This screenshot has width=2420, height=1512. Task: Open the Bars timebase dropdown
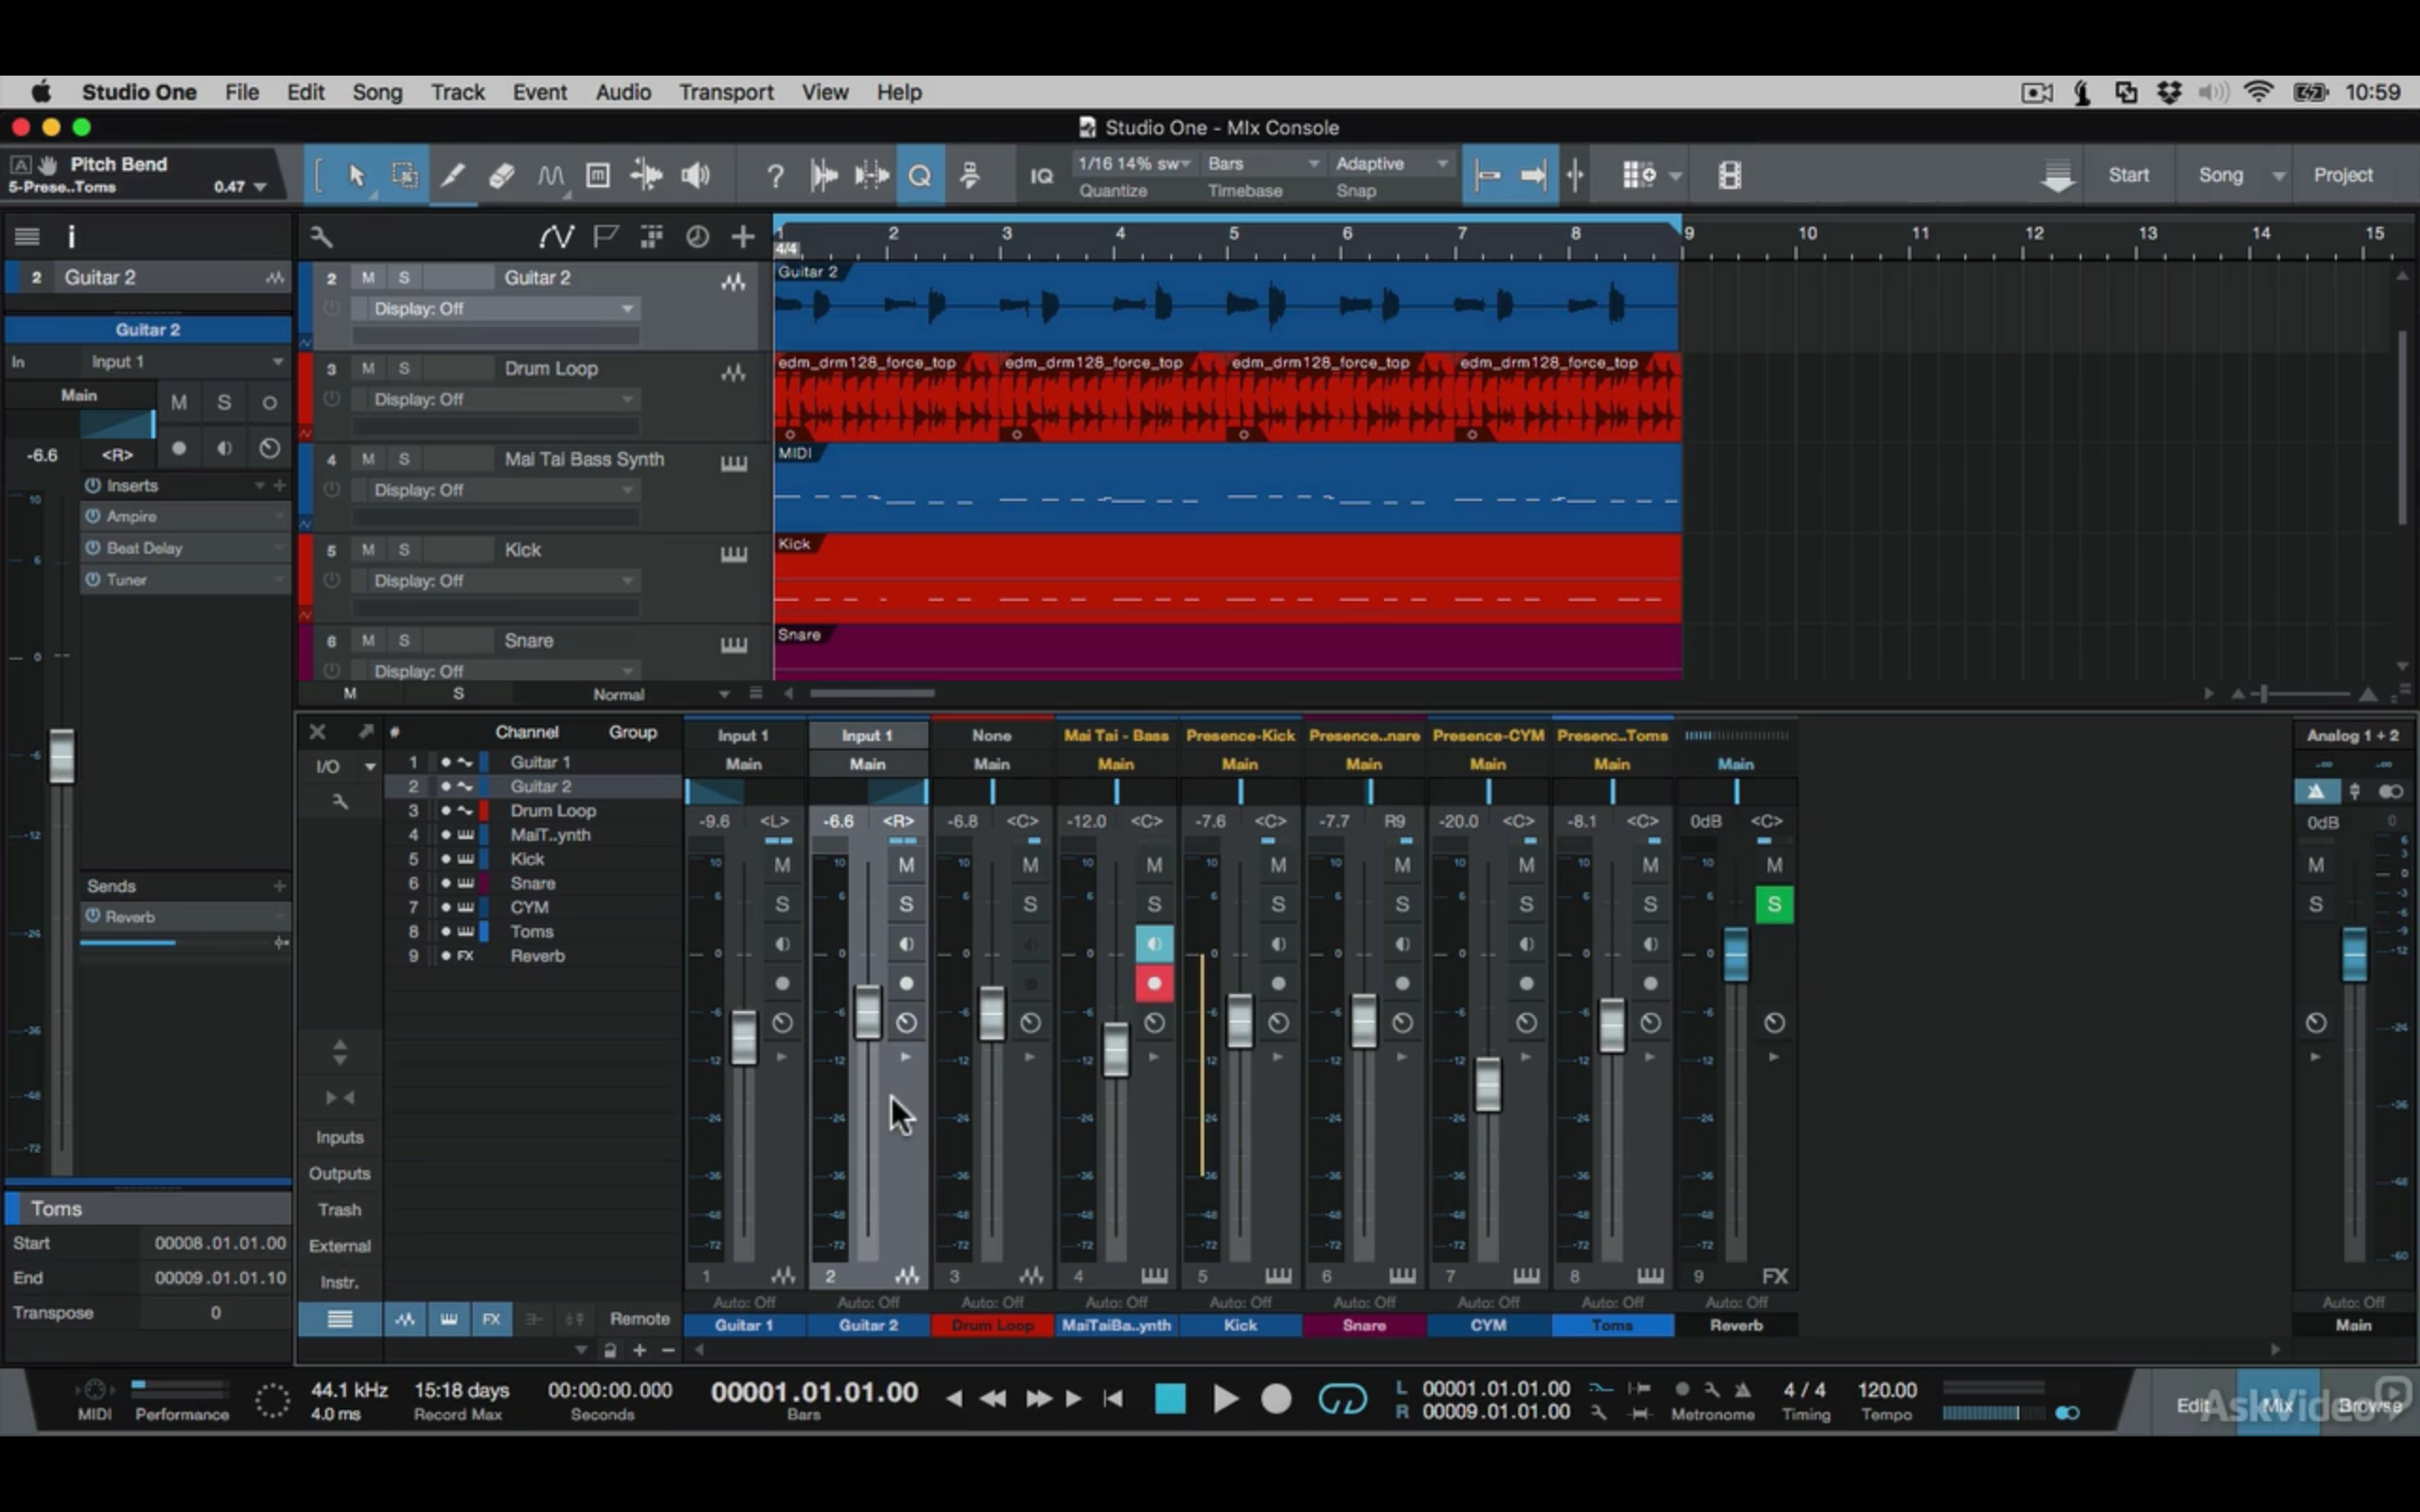(x=1264, y=163)
